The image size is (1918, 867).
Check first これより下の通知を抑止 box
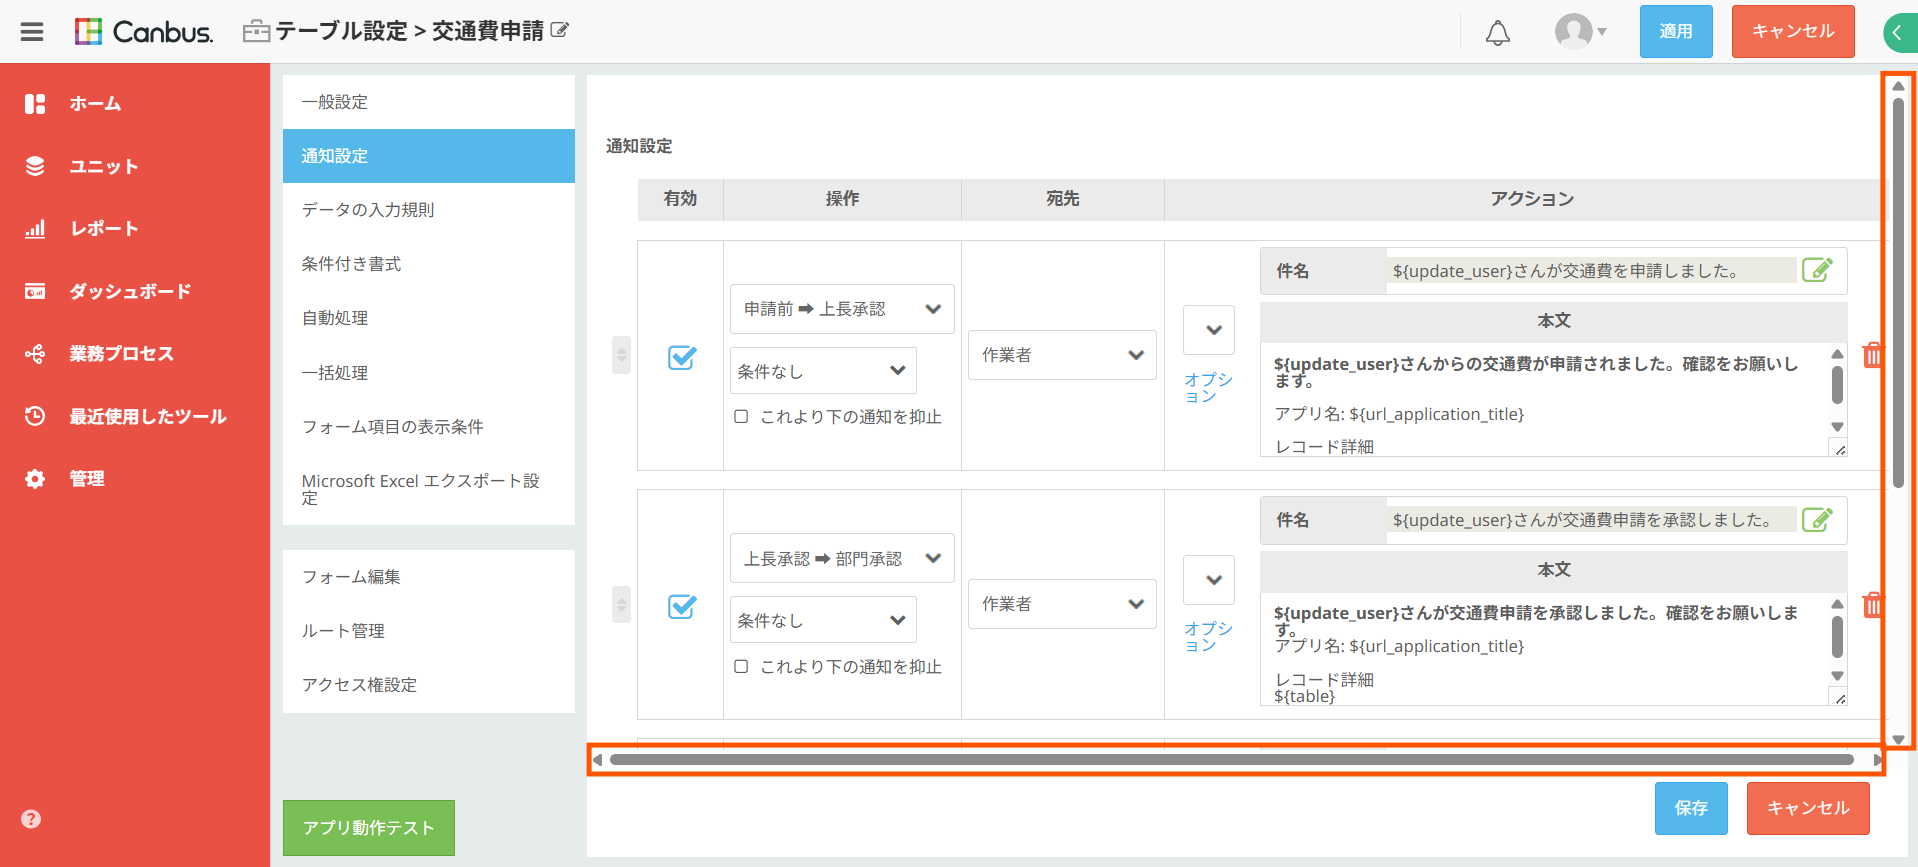coord(741,416)
